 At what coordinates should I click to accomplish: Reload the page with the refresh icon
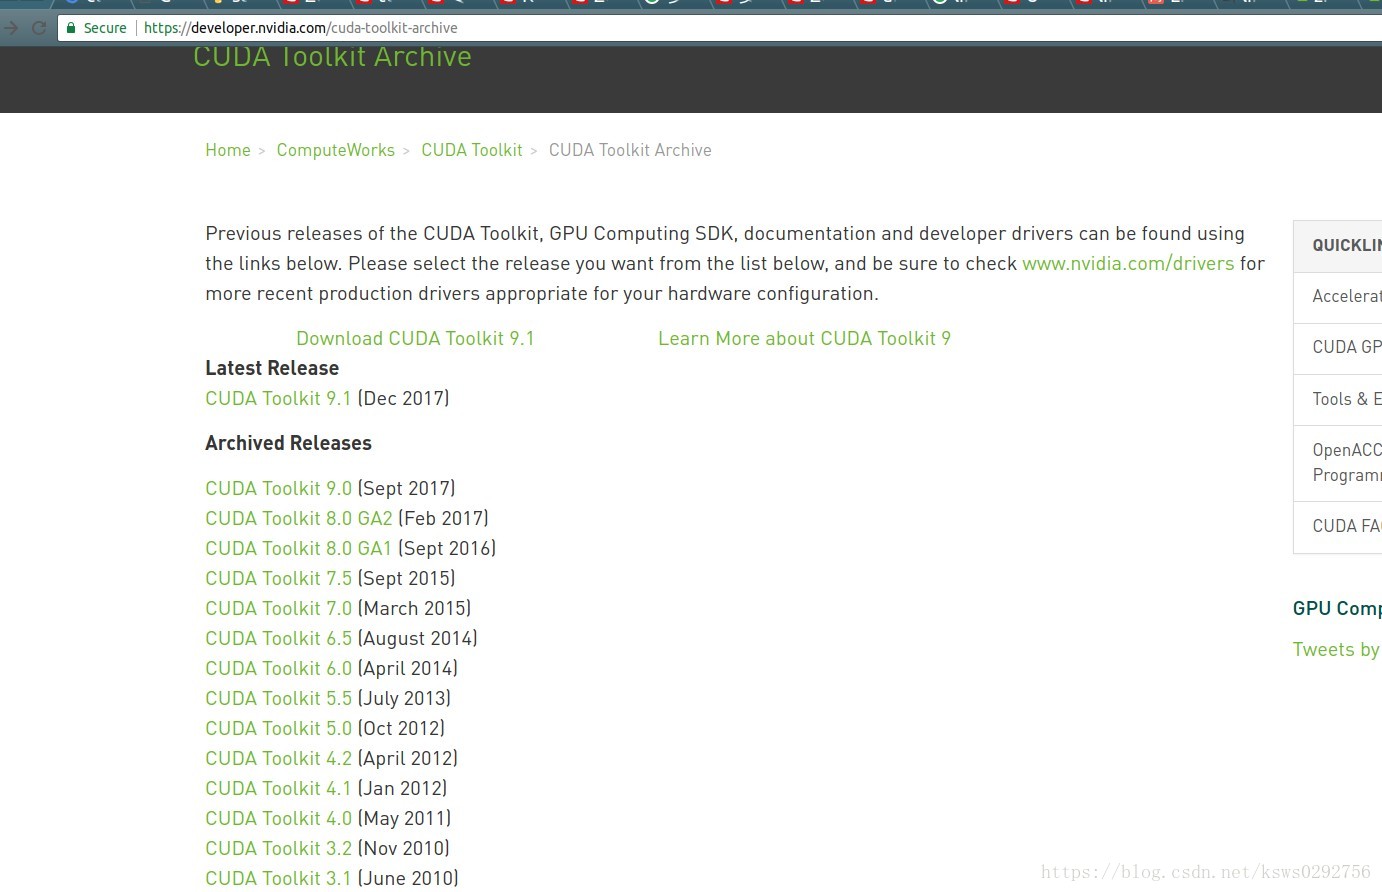(39, 28)
